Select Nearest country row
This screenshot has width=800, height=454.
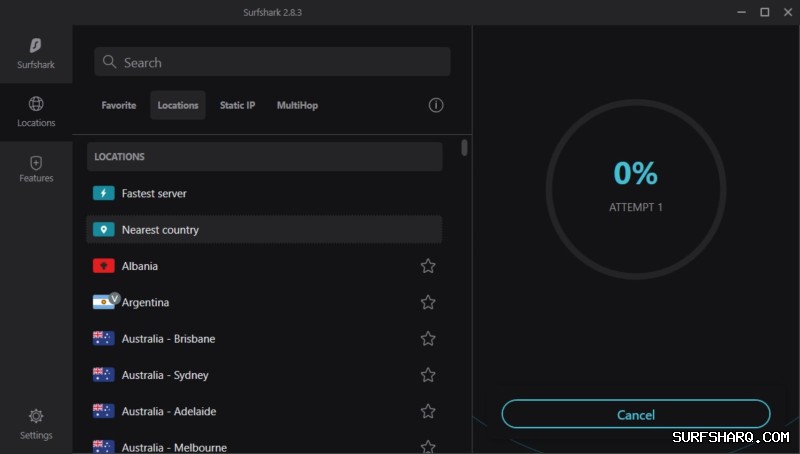pos(264,230)
